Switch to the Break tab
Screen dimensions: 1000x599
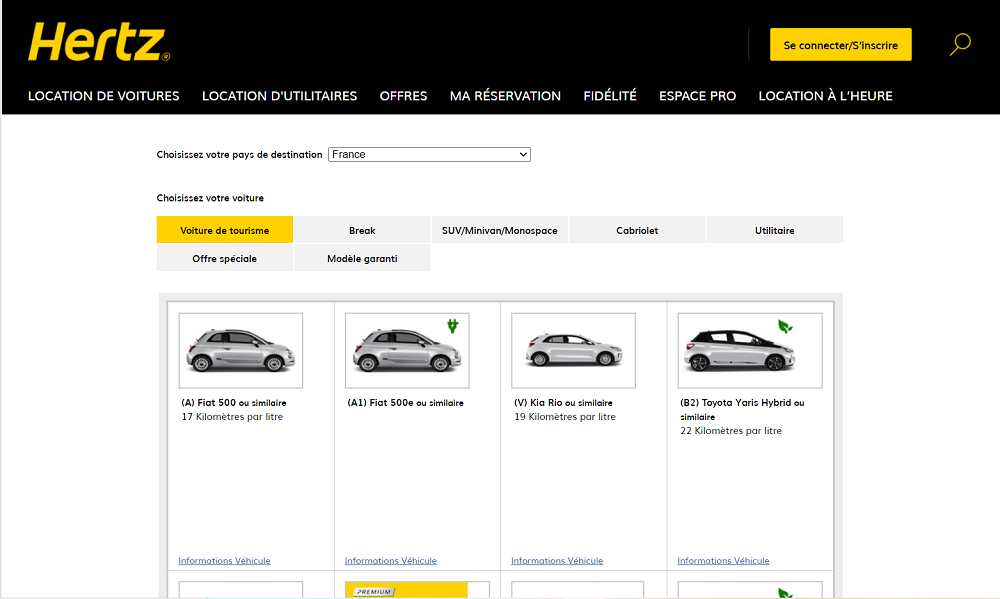click(362, 230)
